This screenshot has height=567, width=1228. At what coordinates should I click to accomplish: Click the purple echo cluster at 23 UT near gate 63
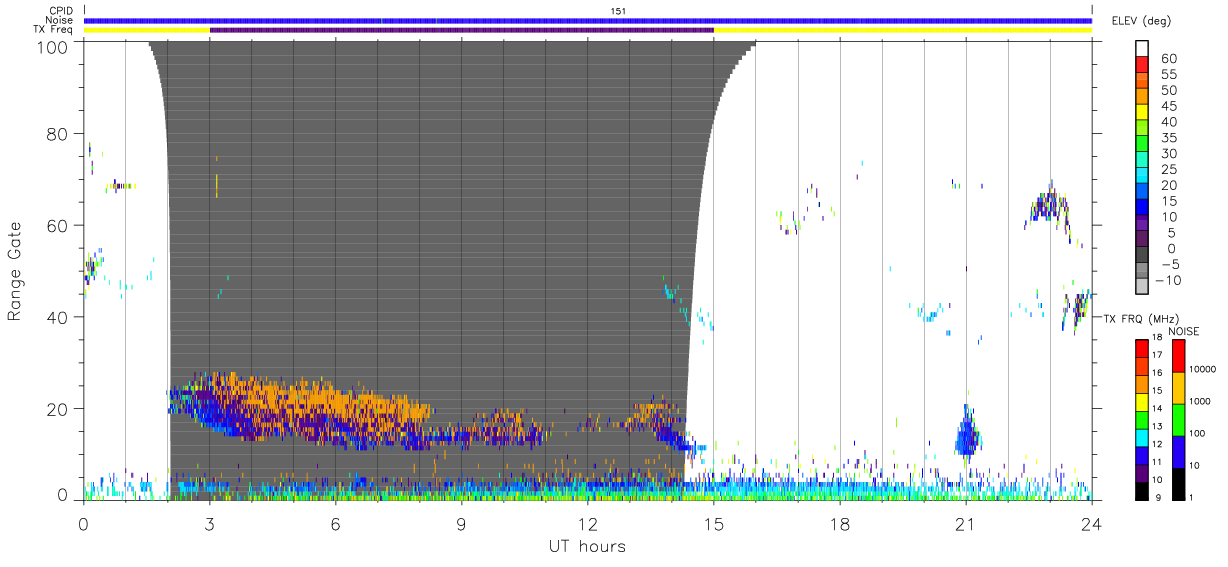coord(1050,207)
